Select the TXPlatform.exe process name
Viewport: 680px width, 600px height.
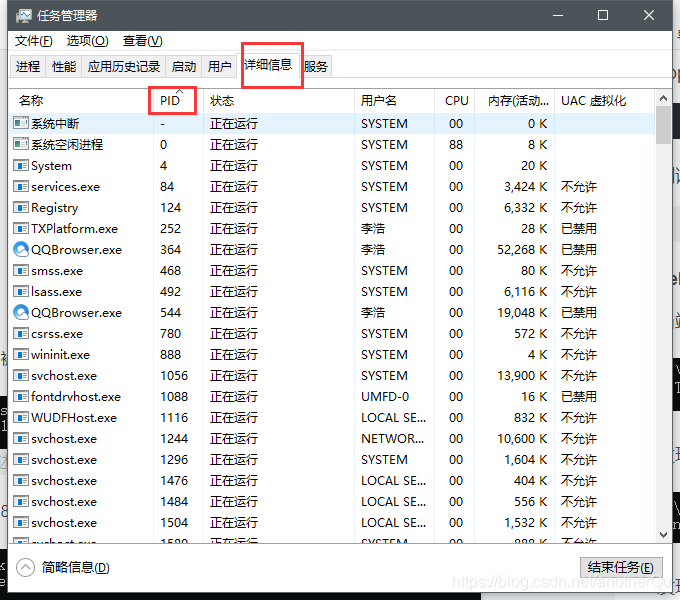pyautogui.click(x=75, y=228)
